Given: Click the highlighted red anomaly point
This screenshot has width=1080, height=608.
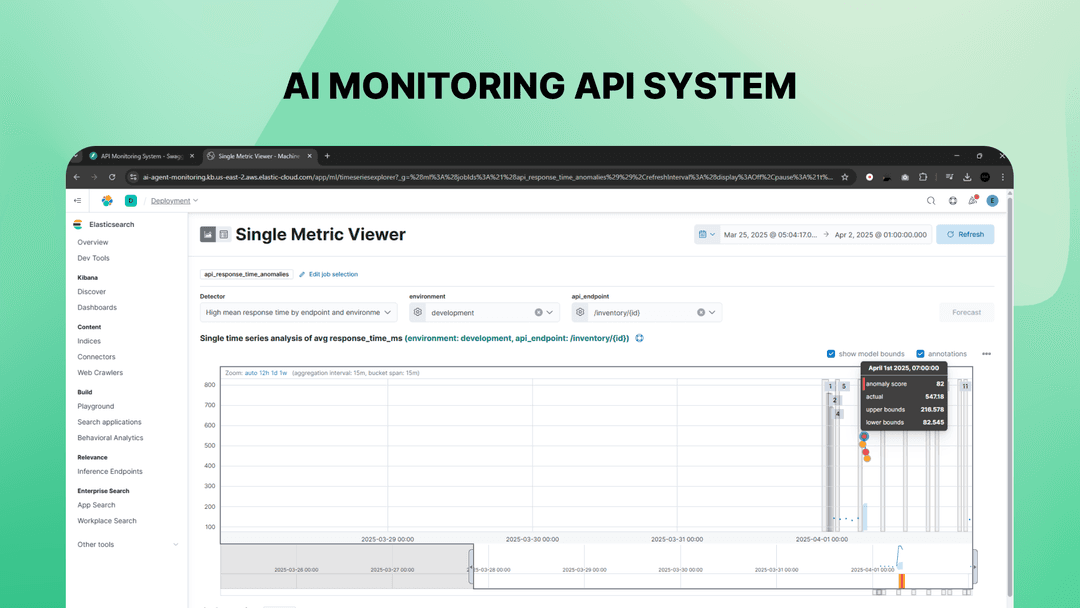Looking at the screenshot, I should (864, 437).
